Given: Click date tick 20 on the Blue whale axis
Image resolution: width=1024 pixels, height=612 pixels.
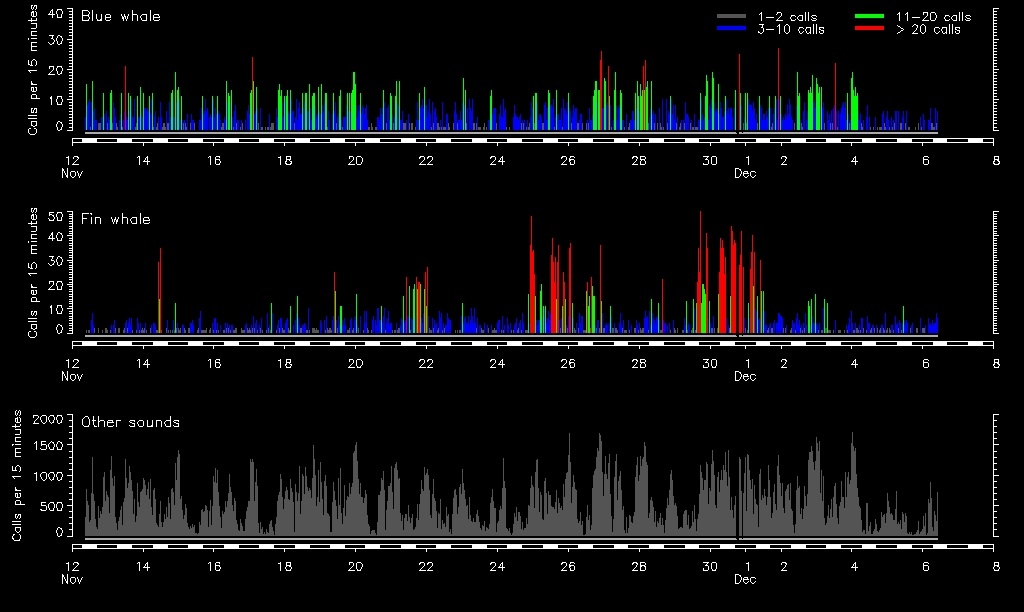Looking at the screenshot, I should click(355, 160).
